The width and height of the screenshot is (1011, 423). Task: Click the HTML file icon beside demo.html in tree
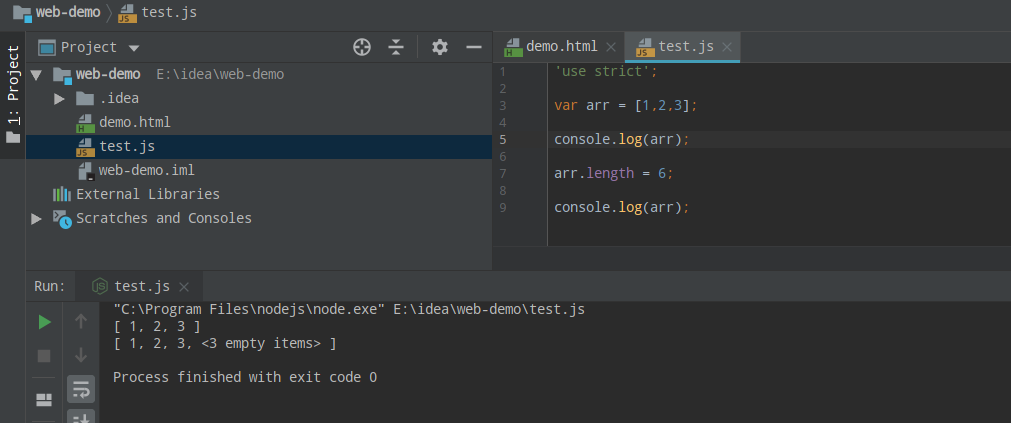(x=85, y=123)
